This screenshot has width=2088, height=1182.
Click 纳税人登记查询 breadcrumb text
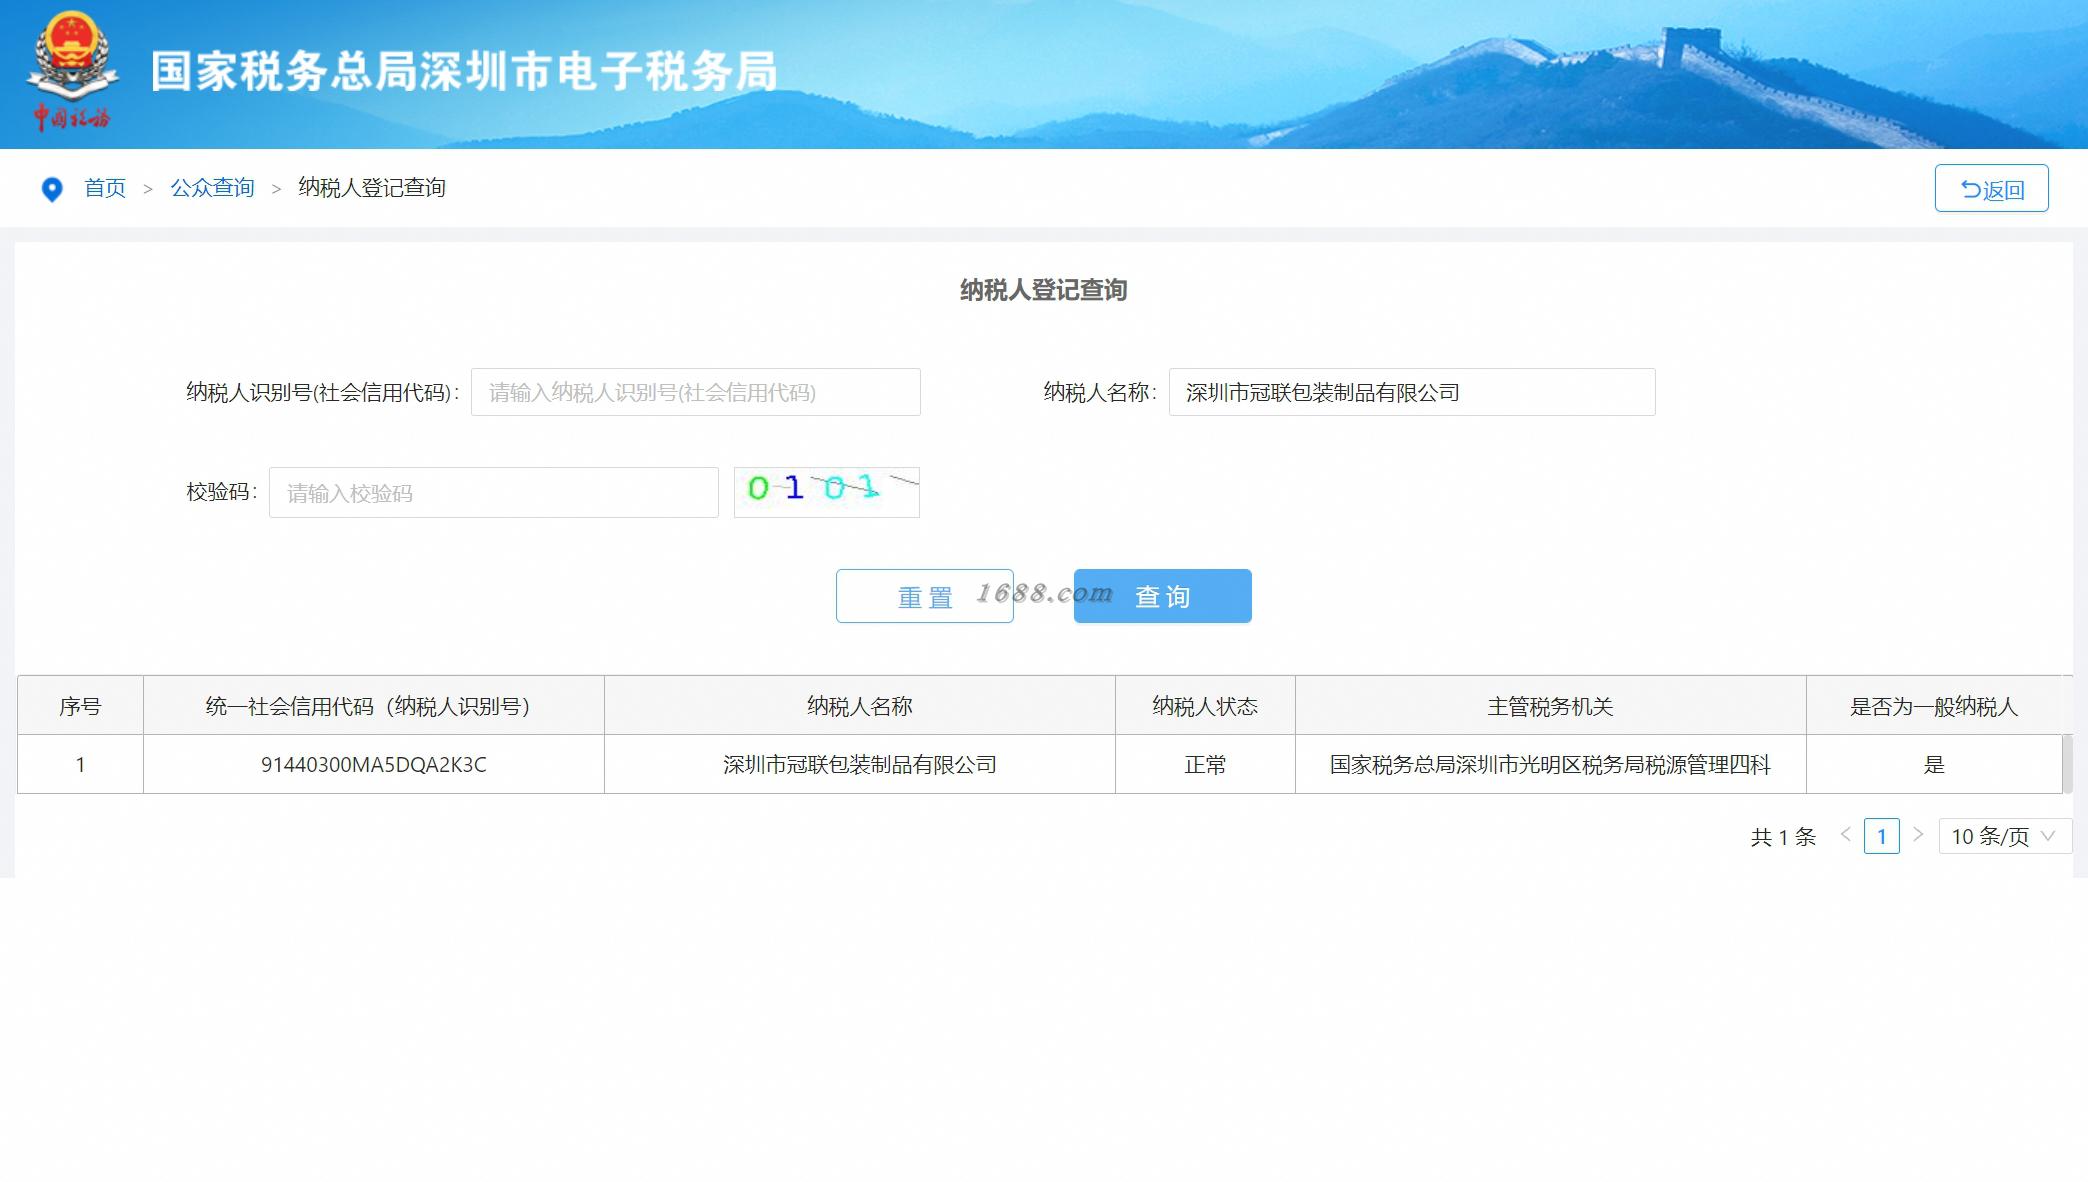(x=372, y=188)
